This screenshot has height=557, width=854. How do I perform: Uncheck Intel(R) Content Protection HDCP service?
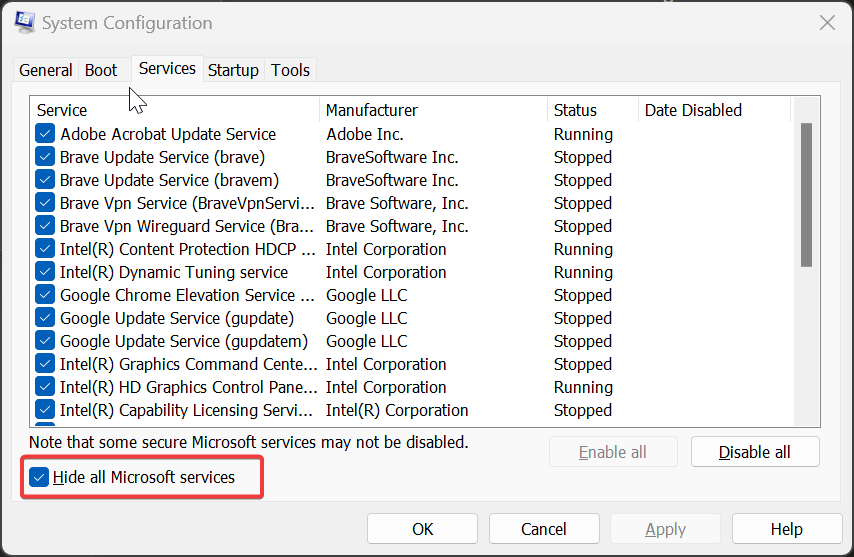point(45,249)
